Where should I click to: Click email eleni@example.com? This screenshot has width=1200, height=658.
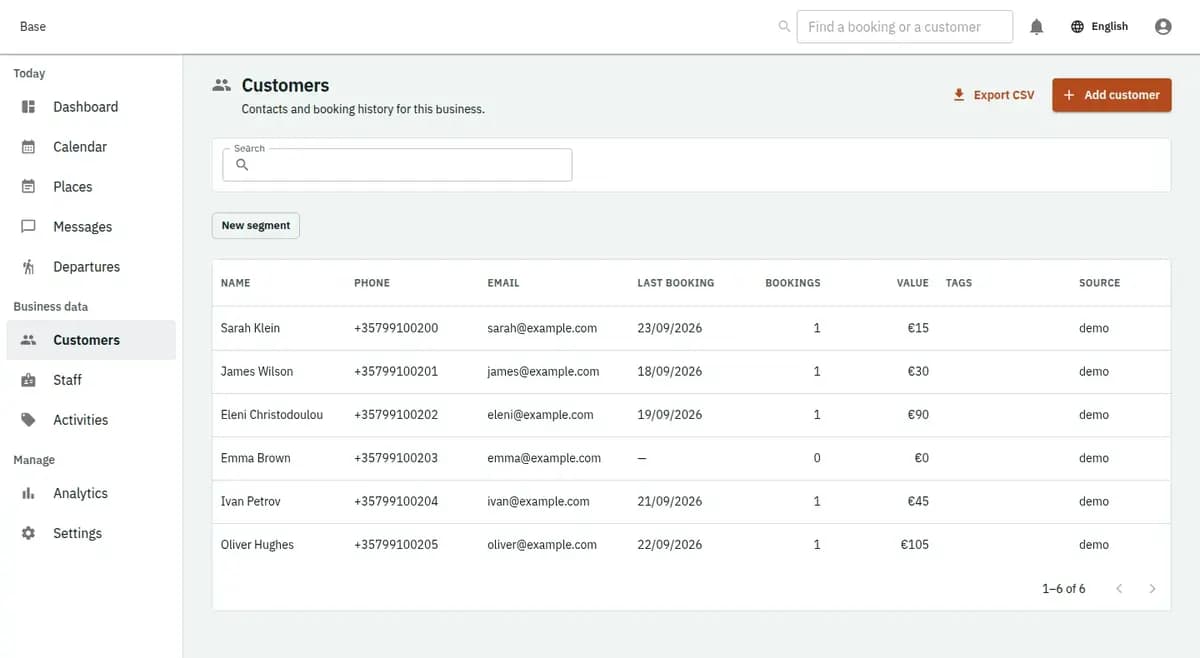pos(540,415)
